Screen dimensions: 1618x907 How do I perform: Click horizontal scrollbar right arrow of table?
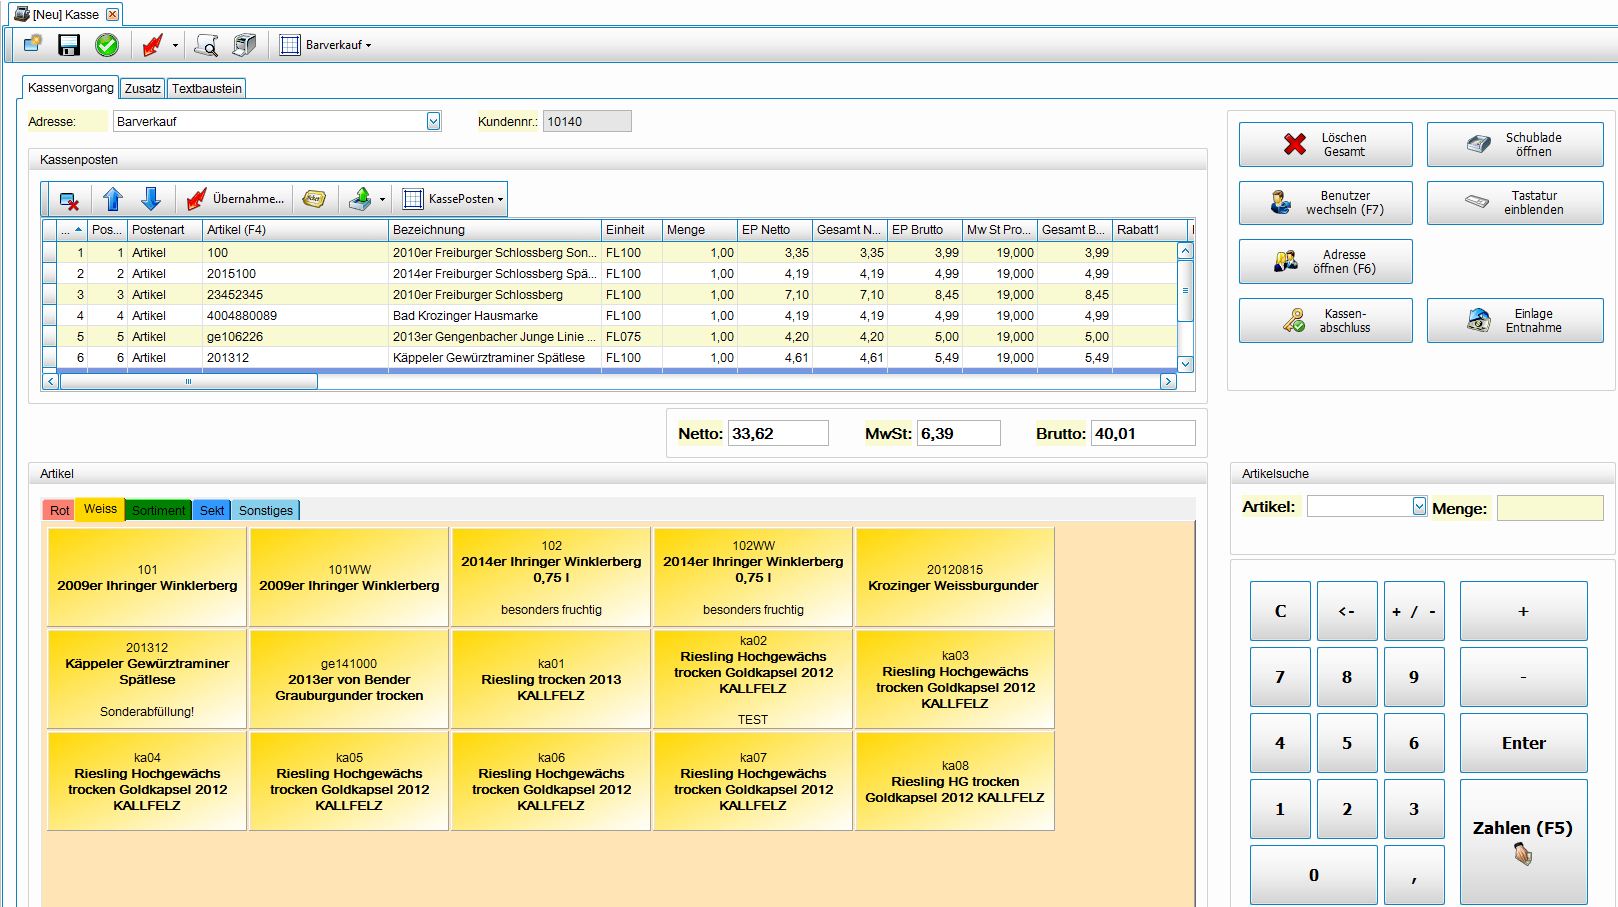pos(1167,381)
